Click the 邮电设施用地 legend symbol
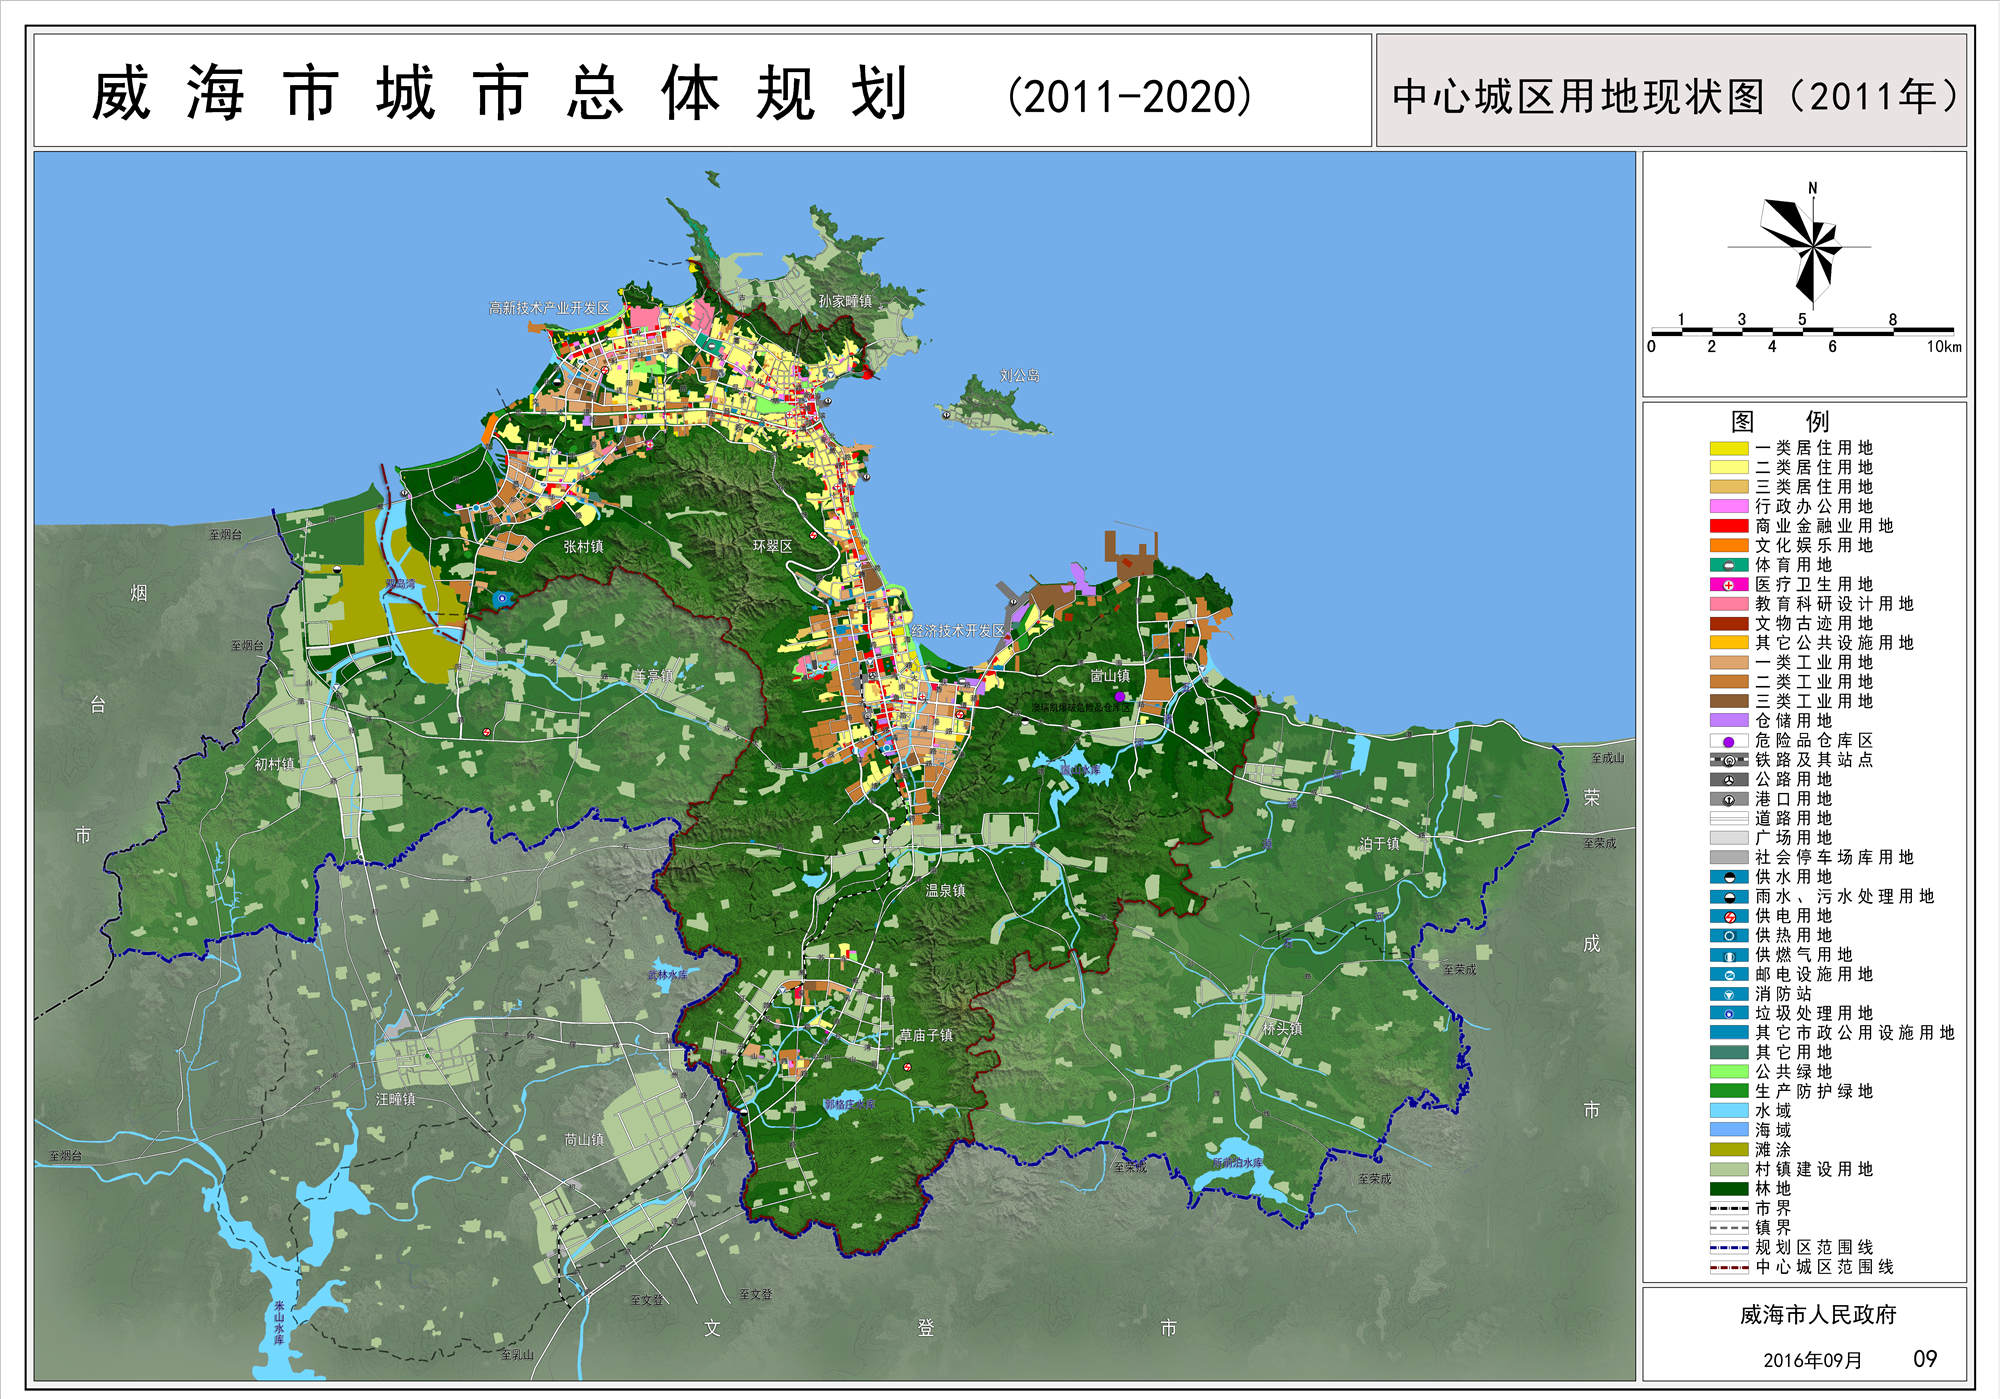 tap(1728, 974)
